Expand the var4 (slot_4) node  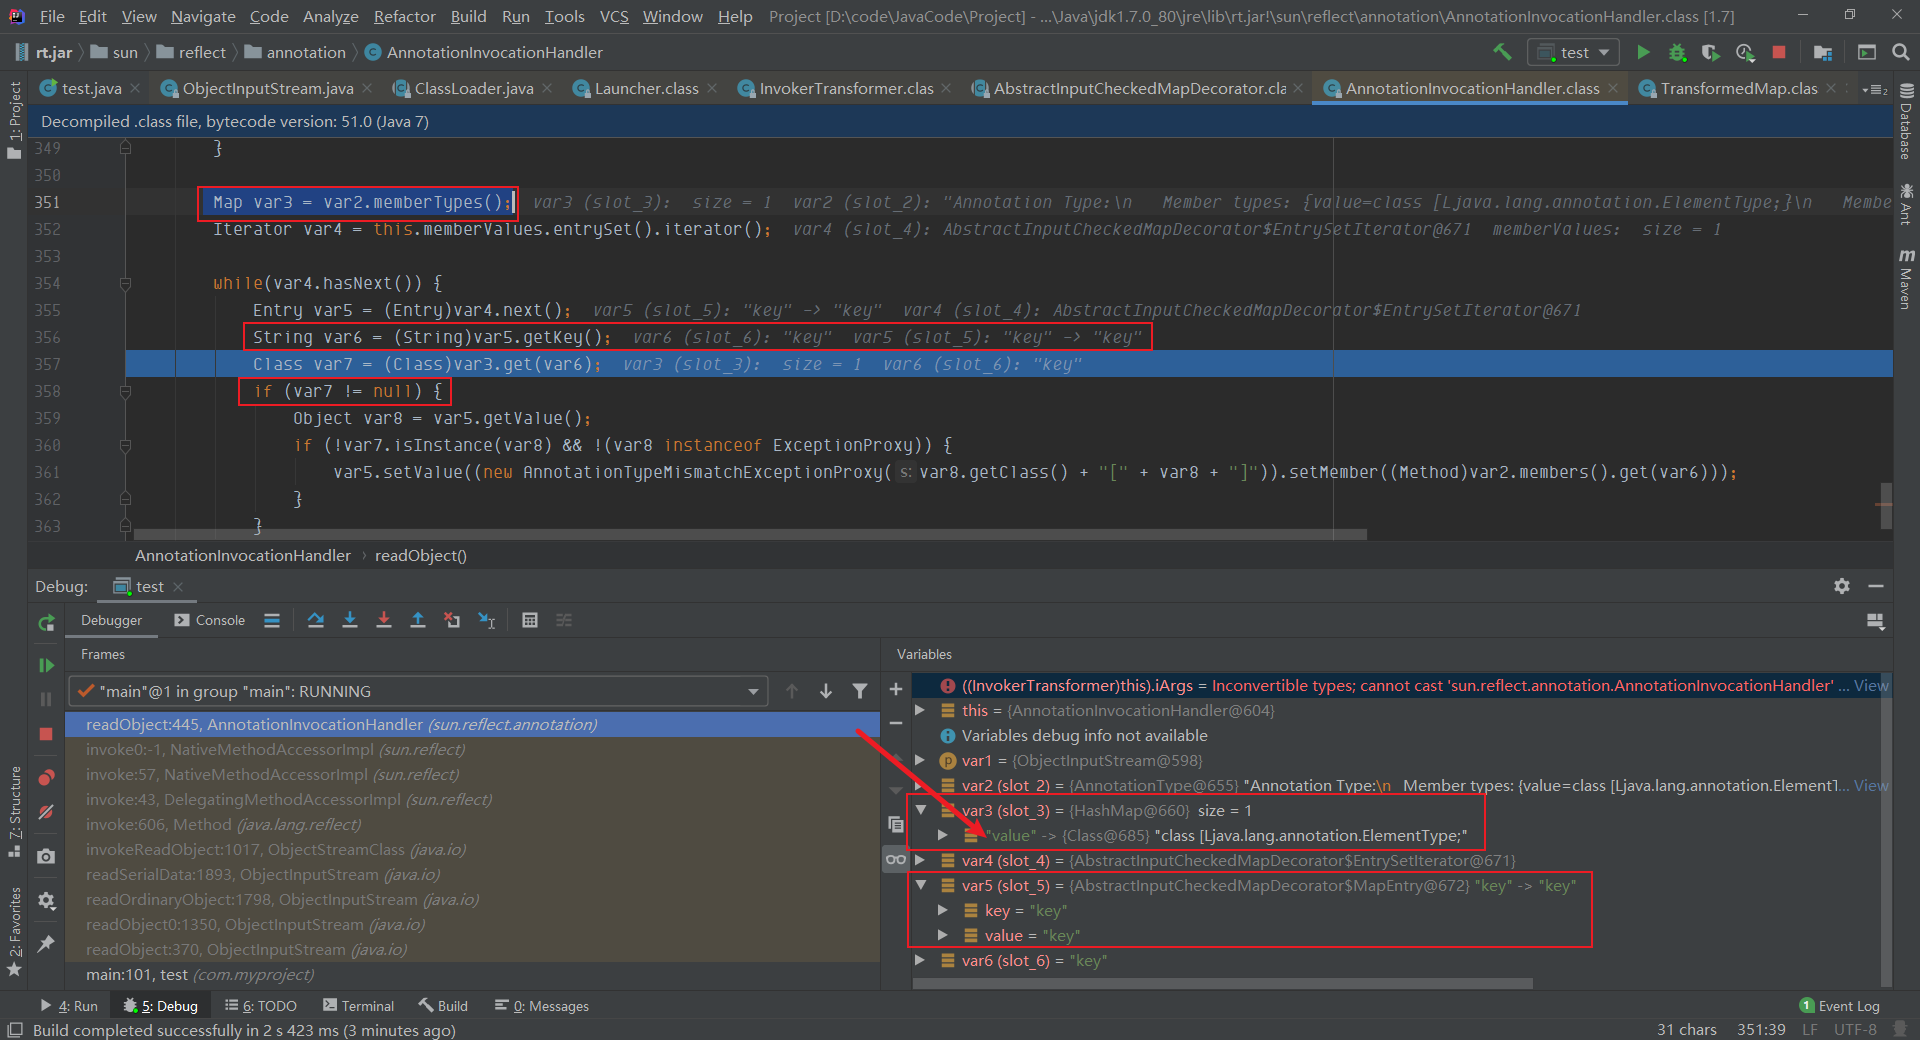point(920,860)
